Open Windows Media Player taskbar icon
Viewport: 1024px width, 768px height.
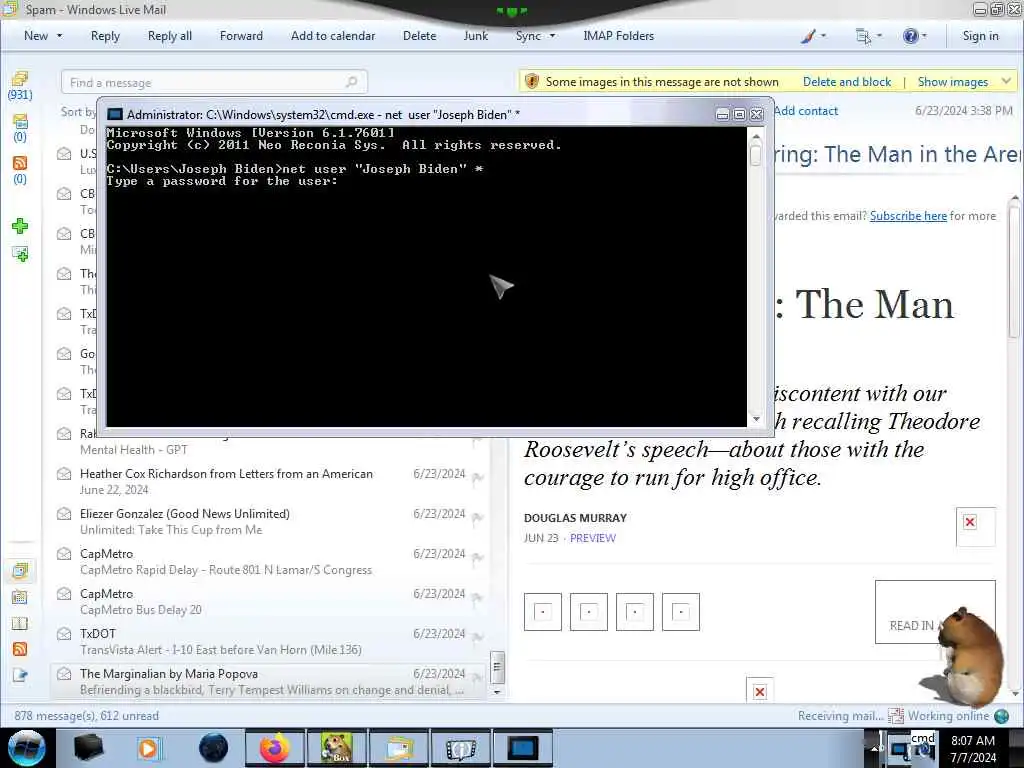coord(148,748)
